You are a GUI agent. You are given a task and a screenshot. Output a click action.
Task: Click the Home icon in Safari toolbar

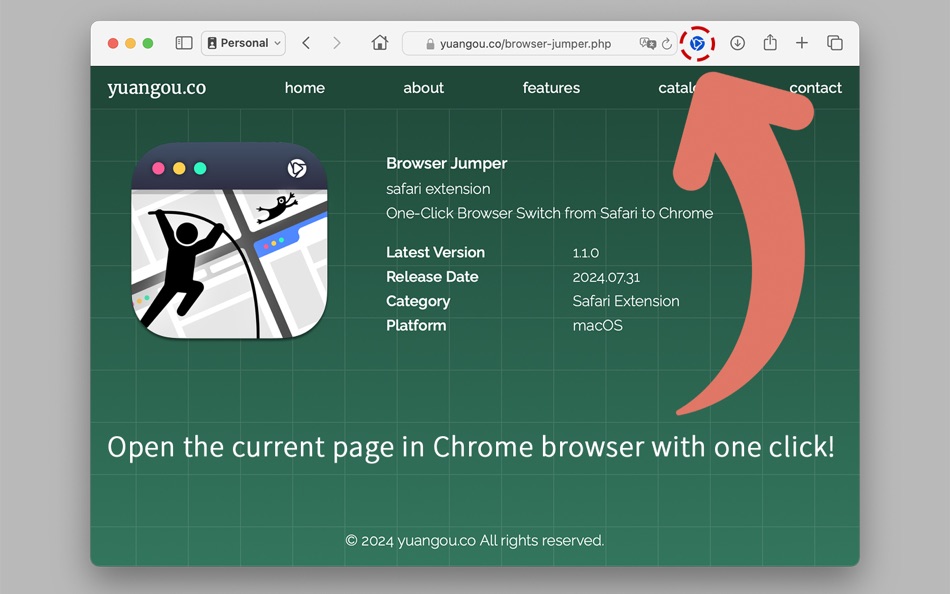click(380, 43)
